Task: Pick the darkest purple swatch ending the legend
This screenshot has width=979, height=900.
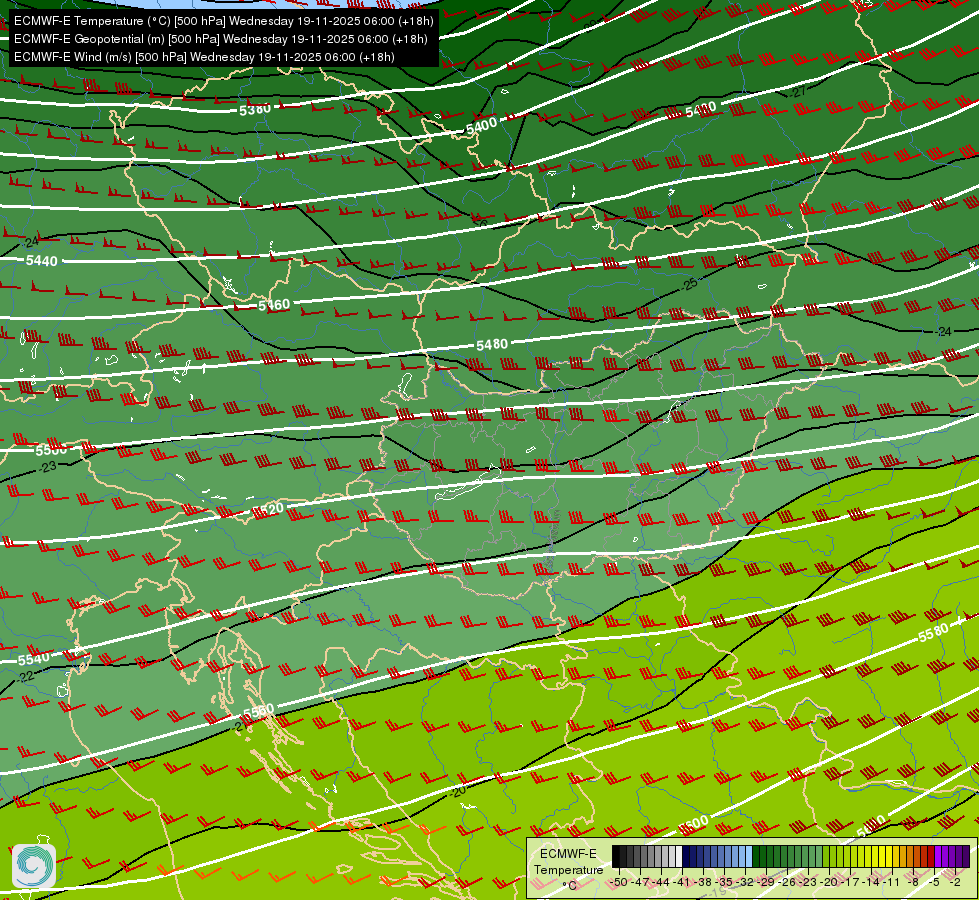Action: [966, 856]
